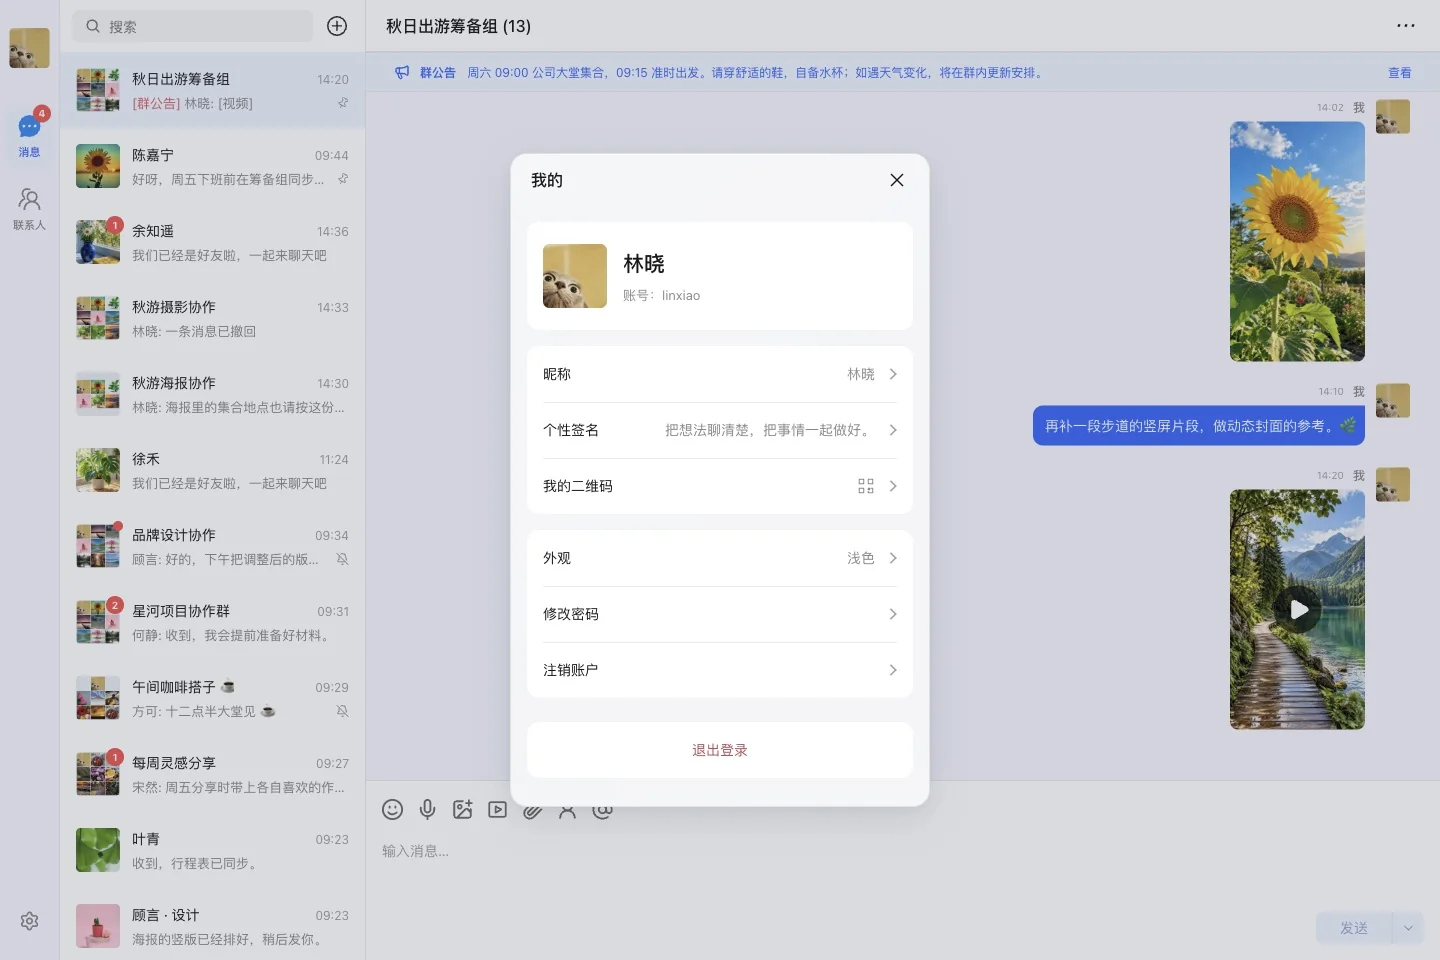Select the 秋游海报协作 chat
This screenshot has height=960, width=1440.
(212, 395)
